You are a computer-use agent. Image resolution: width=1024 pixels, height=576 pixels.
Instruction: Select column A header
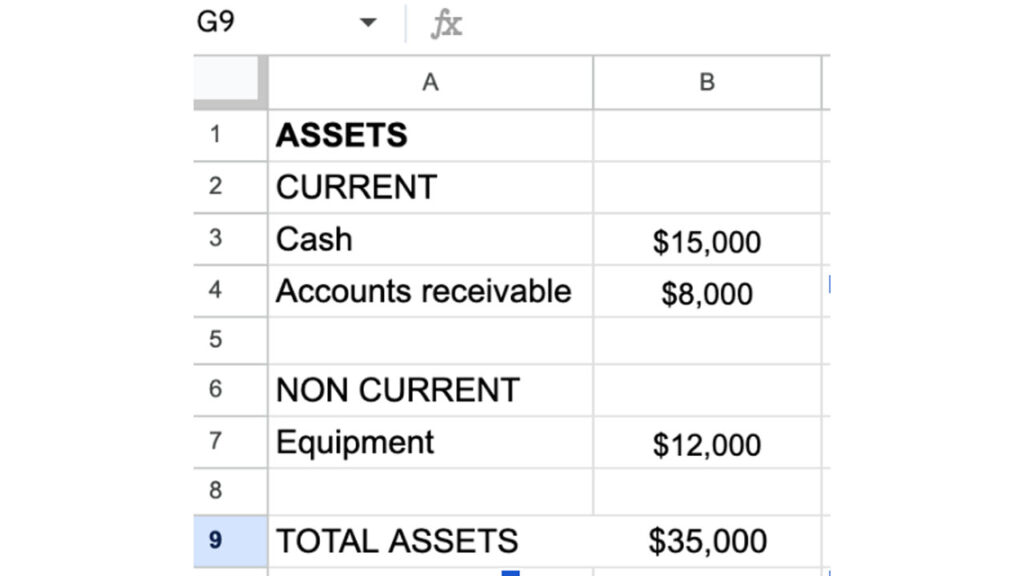click(430, 82)
